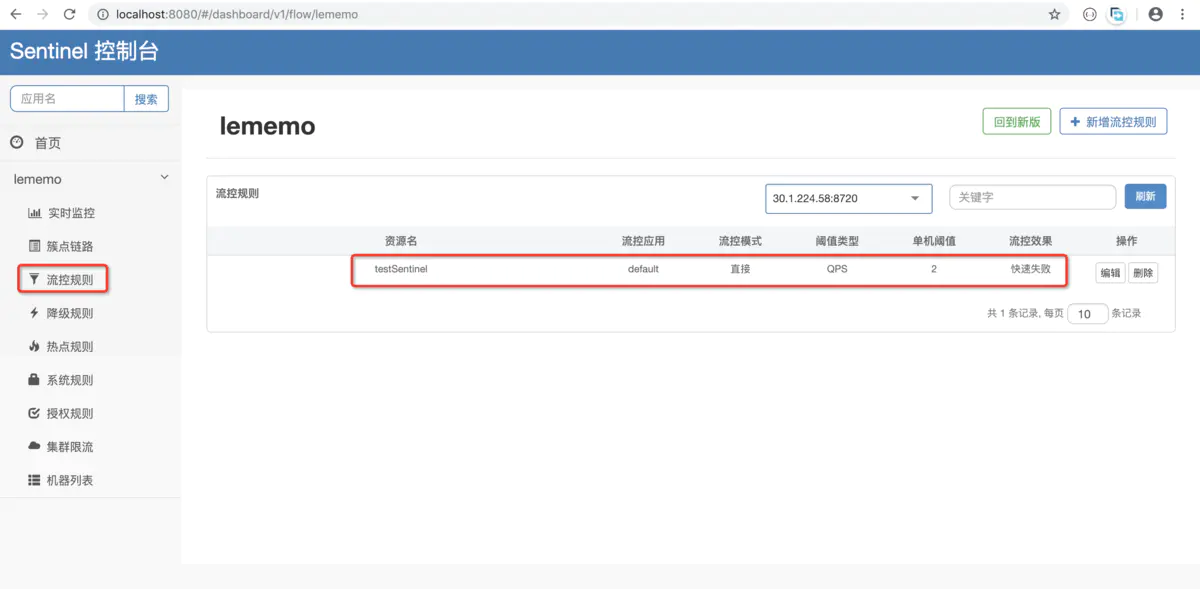Bookmark this page with the star icon
The width and height of the screenshot is (1200, 589).
point(1054,15)
